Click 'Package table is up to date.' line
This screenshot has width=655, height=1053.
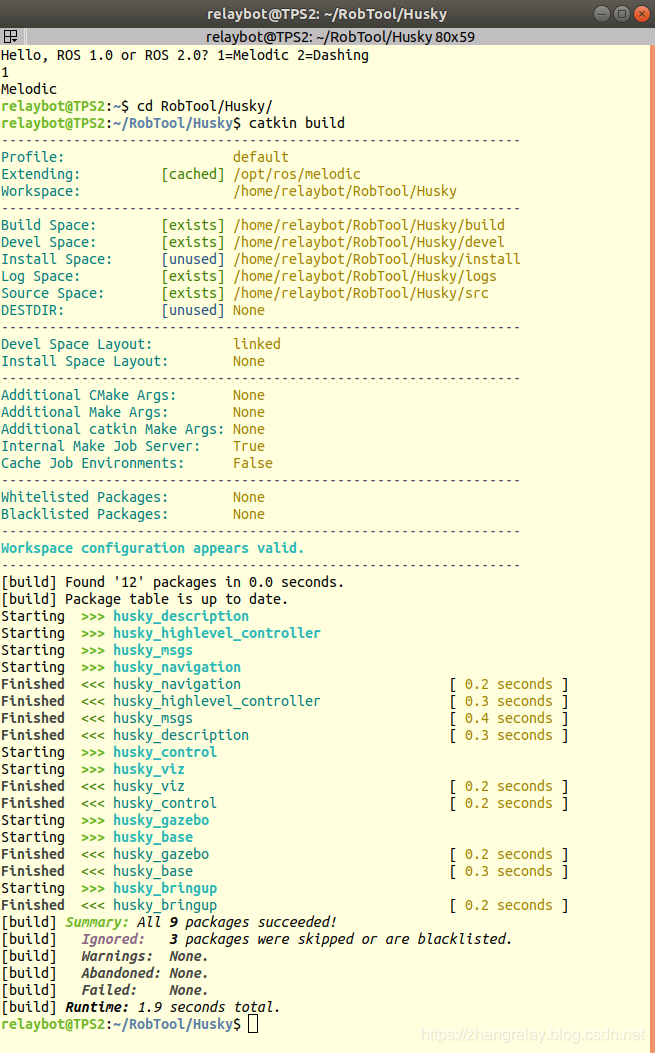(x=144, y=599)
